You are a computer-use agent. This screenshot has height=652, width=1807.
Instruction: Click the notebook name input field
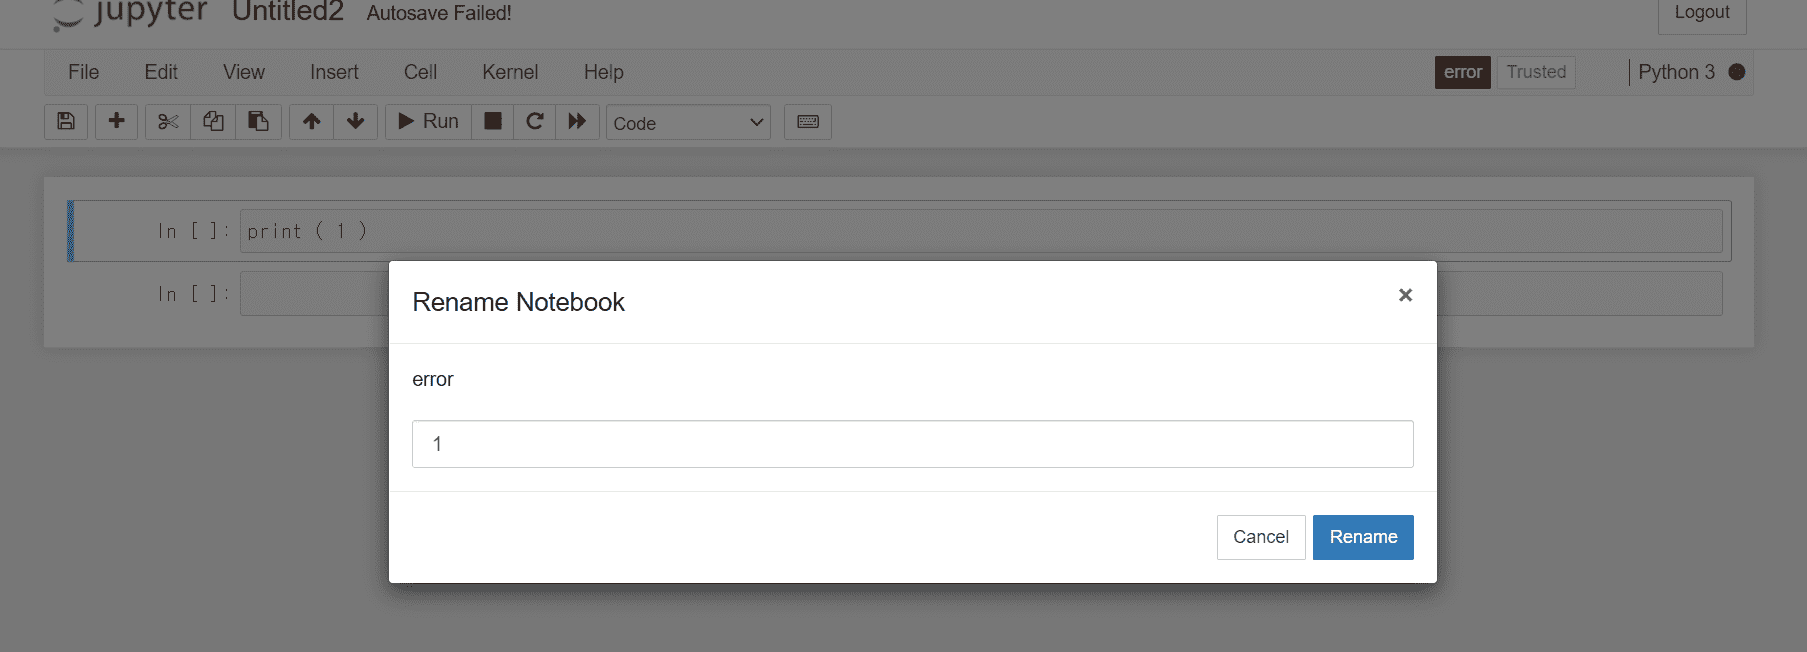(912, 444)
